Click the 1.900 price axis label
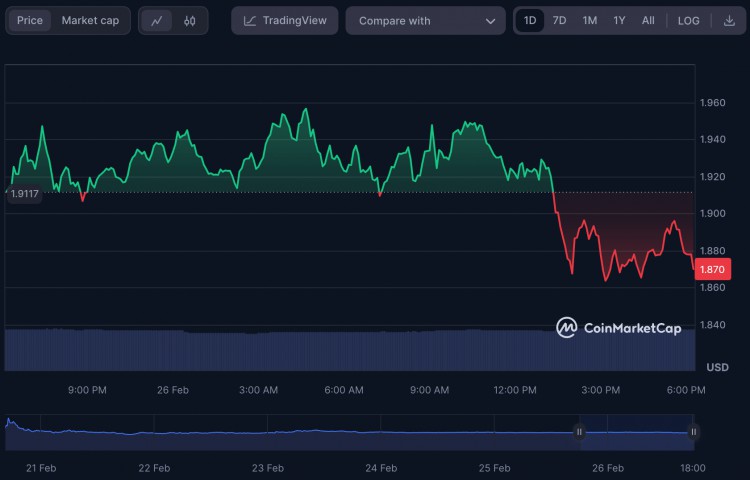This screenshot has width=750, height=480. [712, 214]
